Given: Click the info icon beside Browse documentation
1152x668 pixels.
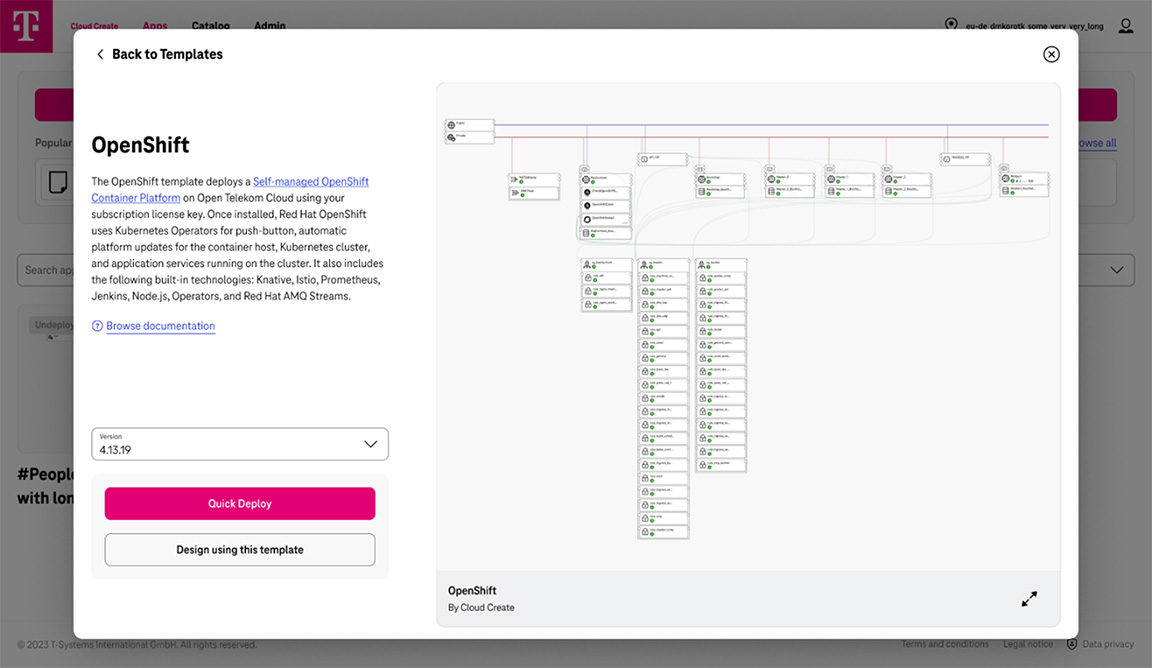Looking at the screenshot, I should point(97,325).
